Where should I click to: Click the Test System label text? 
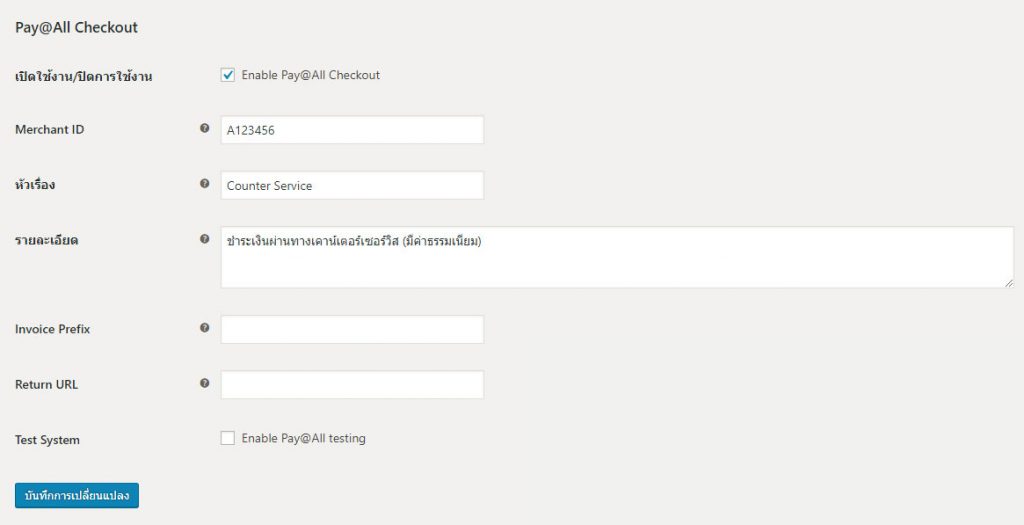(x=47, y=440)
